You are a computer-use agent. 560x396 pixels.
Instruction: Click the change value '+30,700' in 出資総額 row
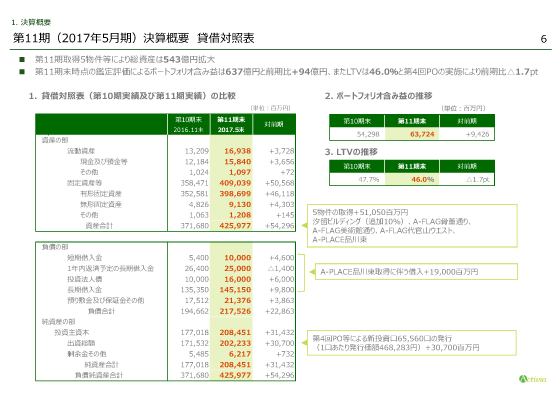click(x=280, y=343)
